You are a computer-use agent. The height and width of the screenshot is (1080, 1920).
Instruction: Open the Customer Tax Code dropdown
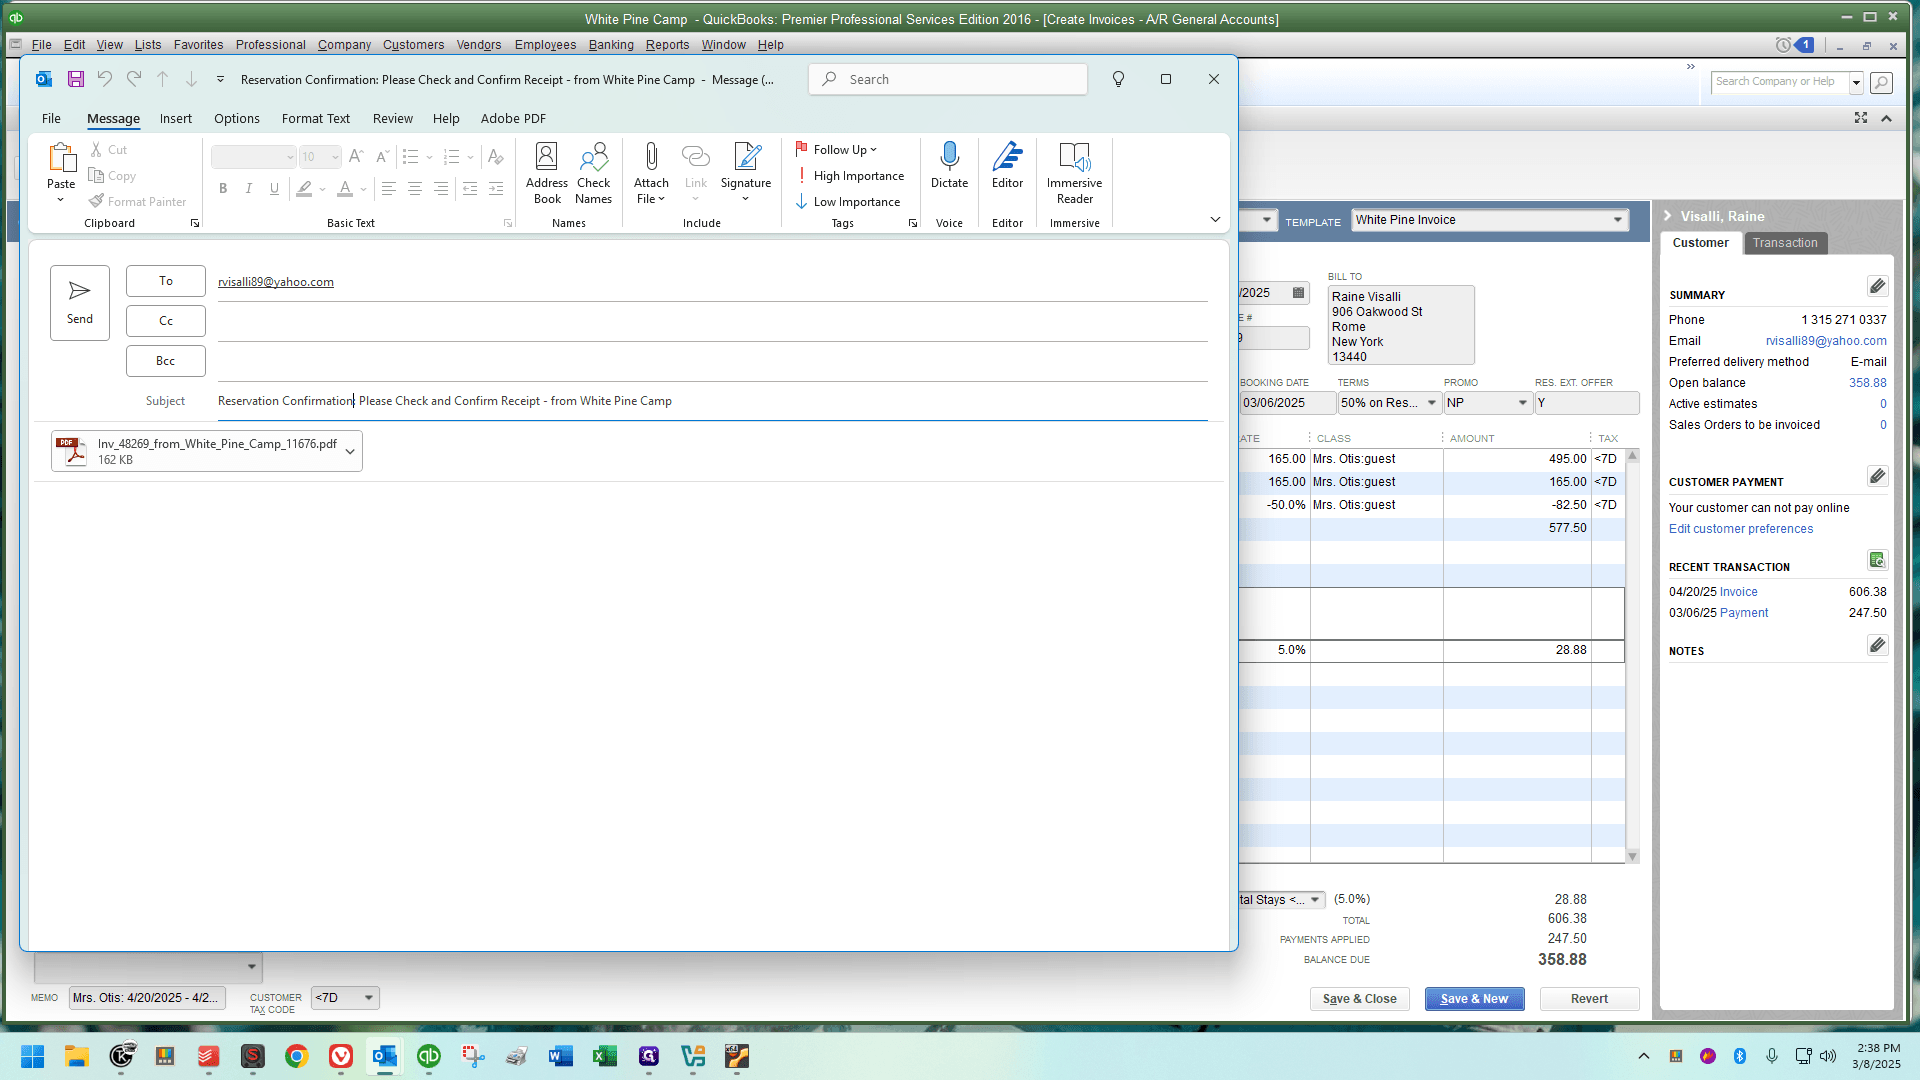368,998
